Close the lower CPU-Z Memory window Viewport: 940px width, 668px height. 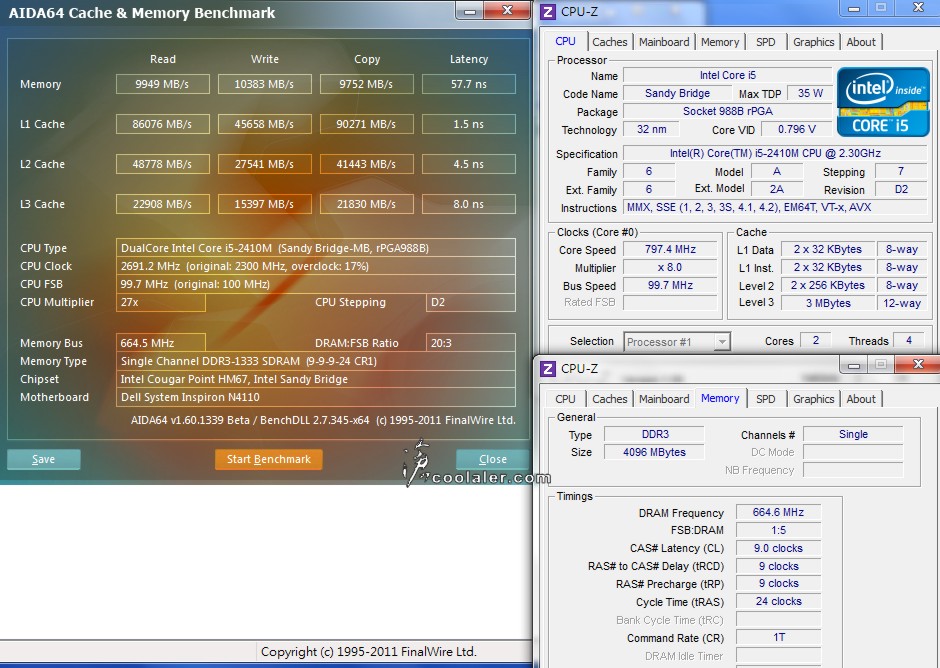(918, 364)
